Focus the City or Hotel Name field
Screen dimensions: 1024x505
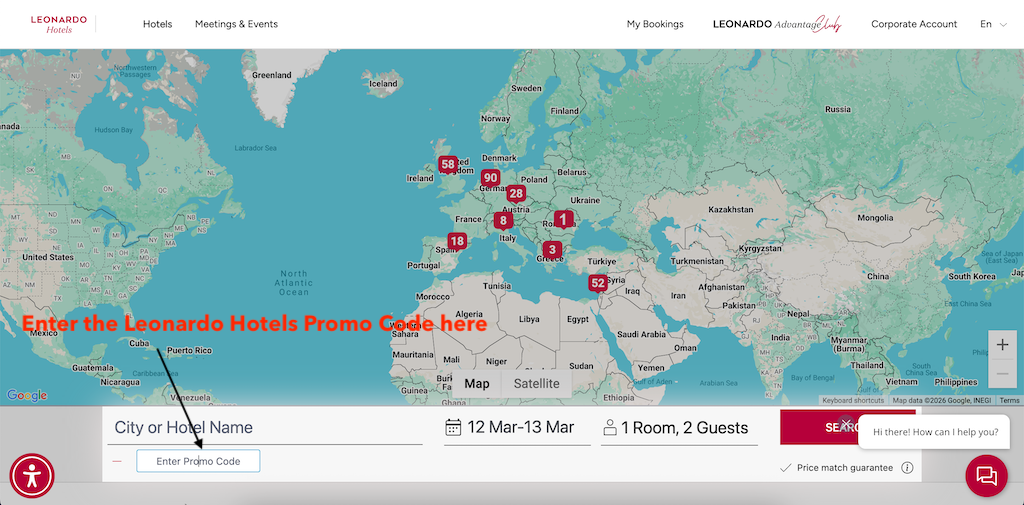point(265,428)
